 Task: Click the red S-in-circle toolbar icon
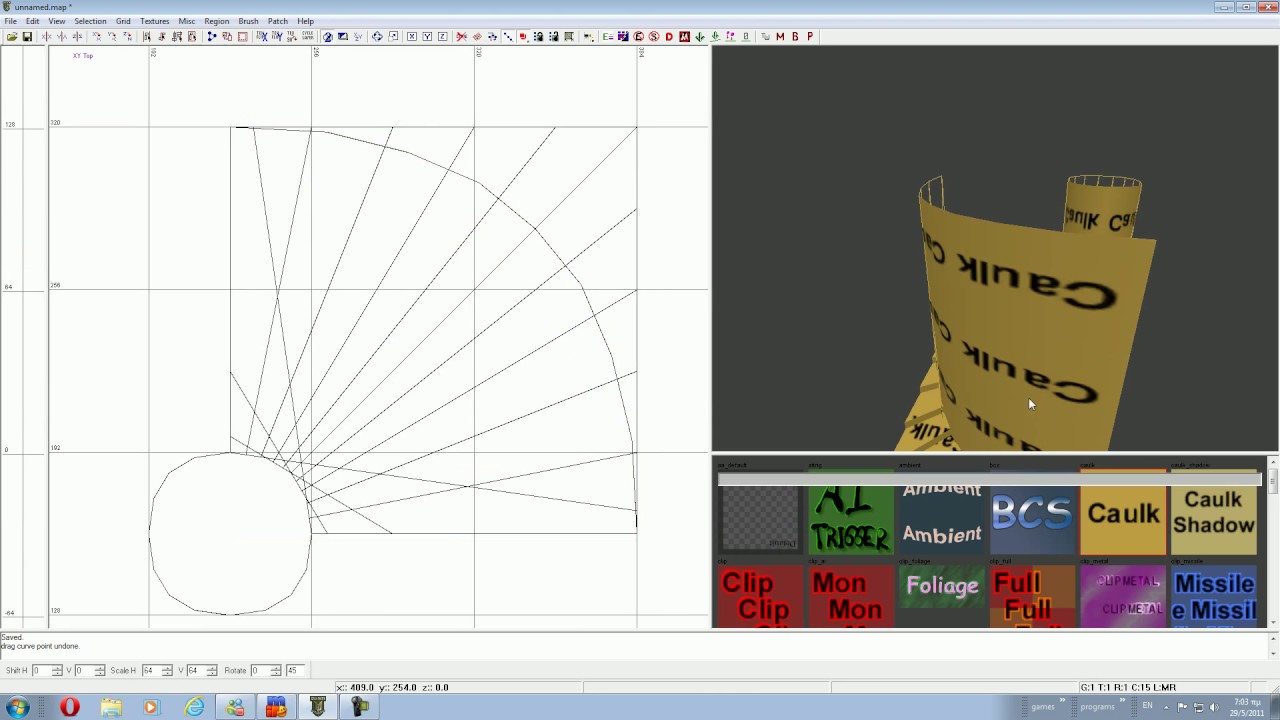coord(654,37)
